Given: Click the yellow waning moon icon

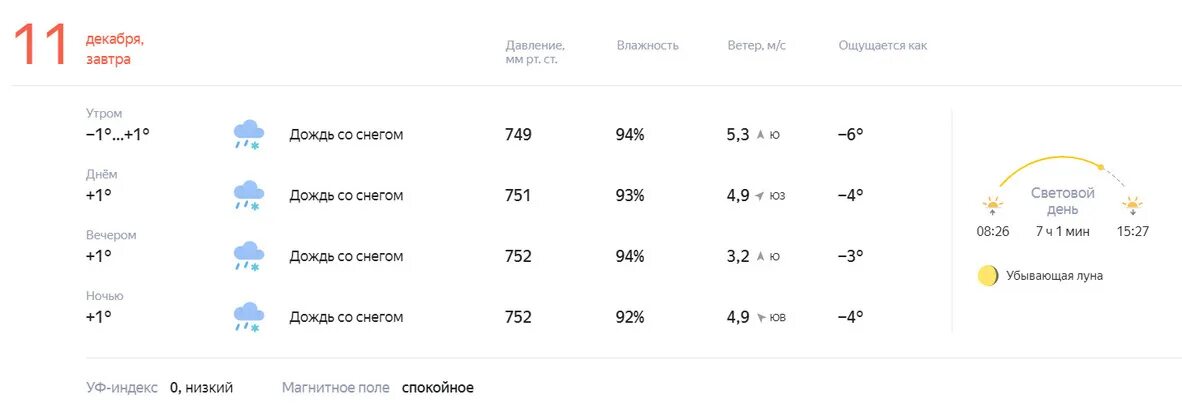Looking at the screenshot, I should click(988, 276).
